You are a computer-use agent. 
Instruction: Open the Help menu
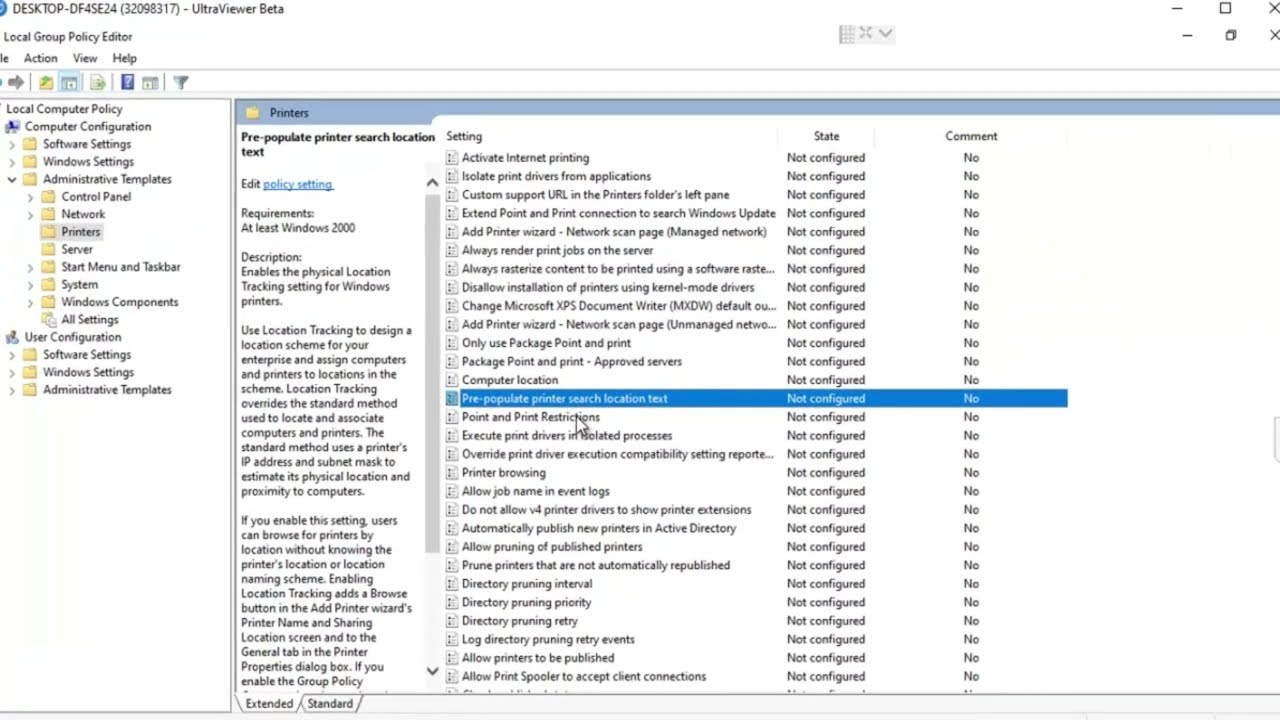(125, 59)
